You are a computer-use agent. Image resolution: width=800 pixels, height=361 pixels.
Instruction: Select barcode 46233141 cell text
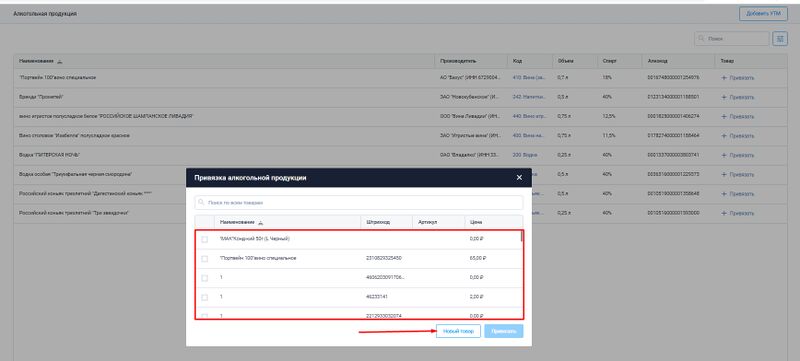[378, 296]
